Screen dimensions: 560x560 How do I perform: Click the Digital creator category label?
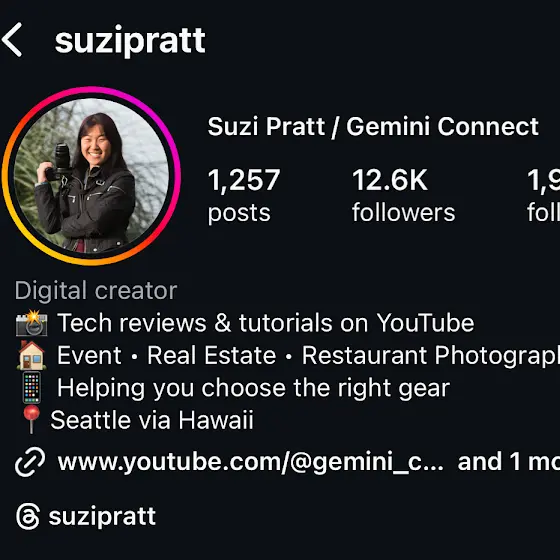tap(96, 291)
